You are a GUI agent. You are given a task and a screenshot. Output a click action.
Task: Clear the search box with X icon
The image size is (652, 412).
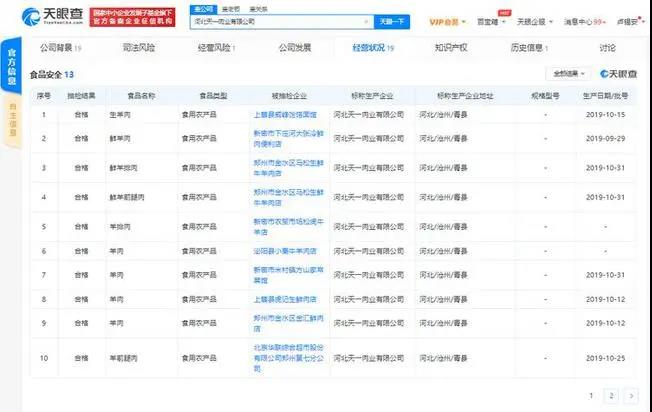point(366,21)
